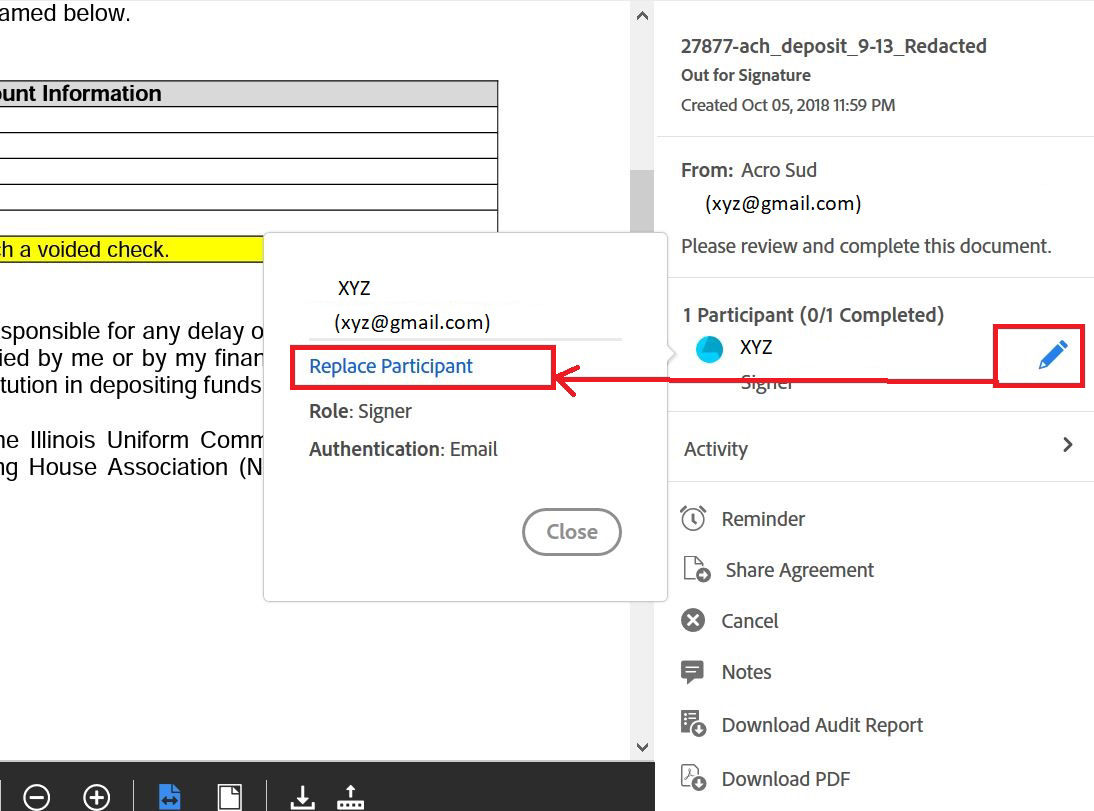Click the Reminder alarm clock icon
The image size is (1094, 811).
point(693,519)
